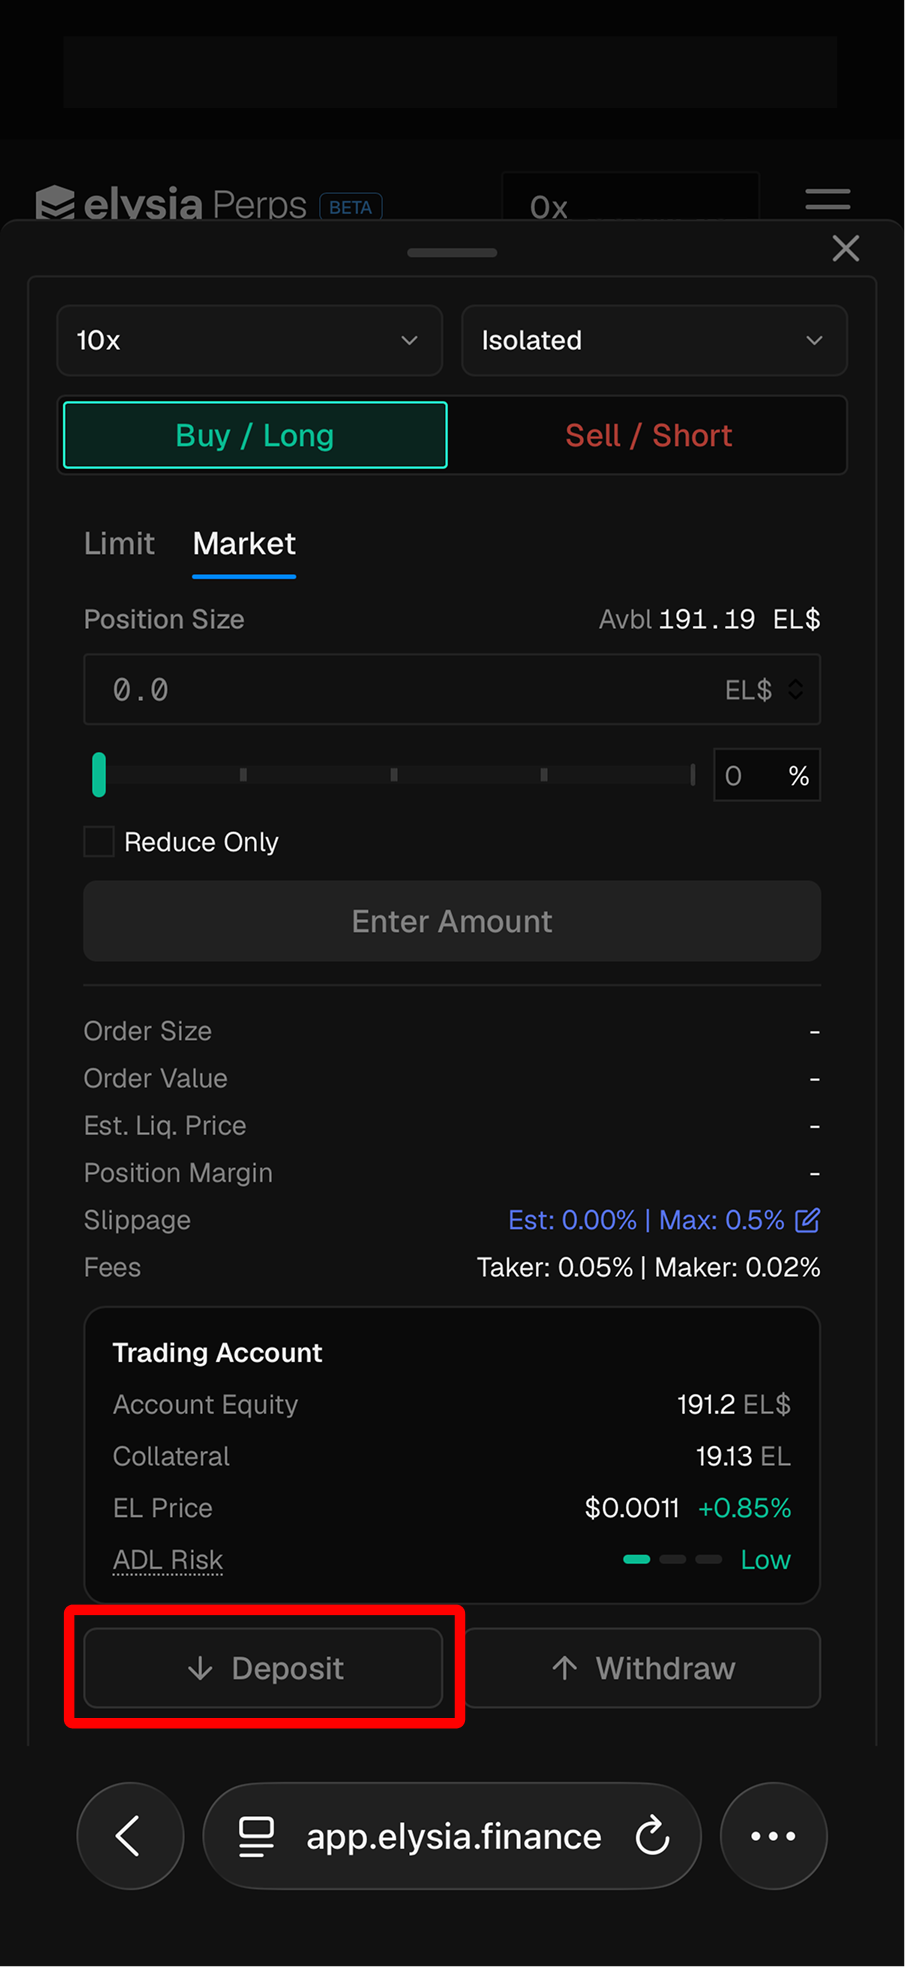Click the +0.85% price change
Screen dimensions: 905x1967
click(x=744, y=1508)
